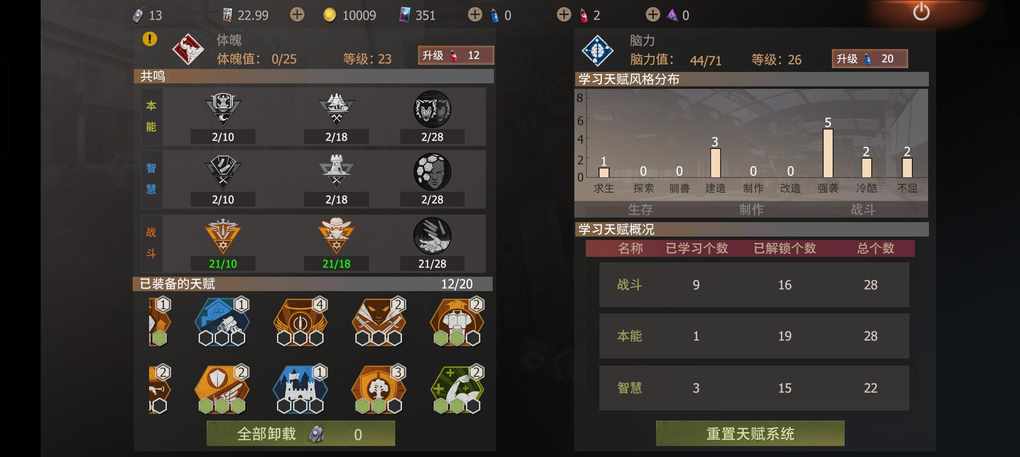The image size is (1020, 457).
Task: Tap the orange shield and sword talent
Action: tap(222, 389)
